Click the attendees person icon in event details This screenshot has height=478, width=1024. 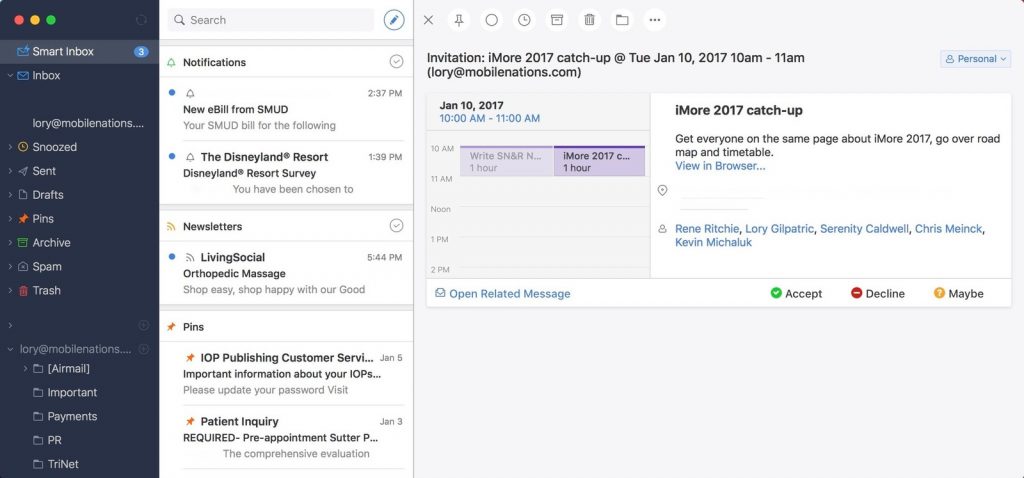pyautogui.click(x=662, y=229)
